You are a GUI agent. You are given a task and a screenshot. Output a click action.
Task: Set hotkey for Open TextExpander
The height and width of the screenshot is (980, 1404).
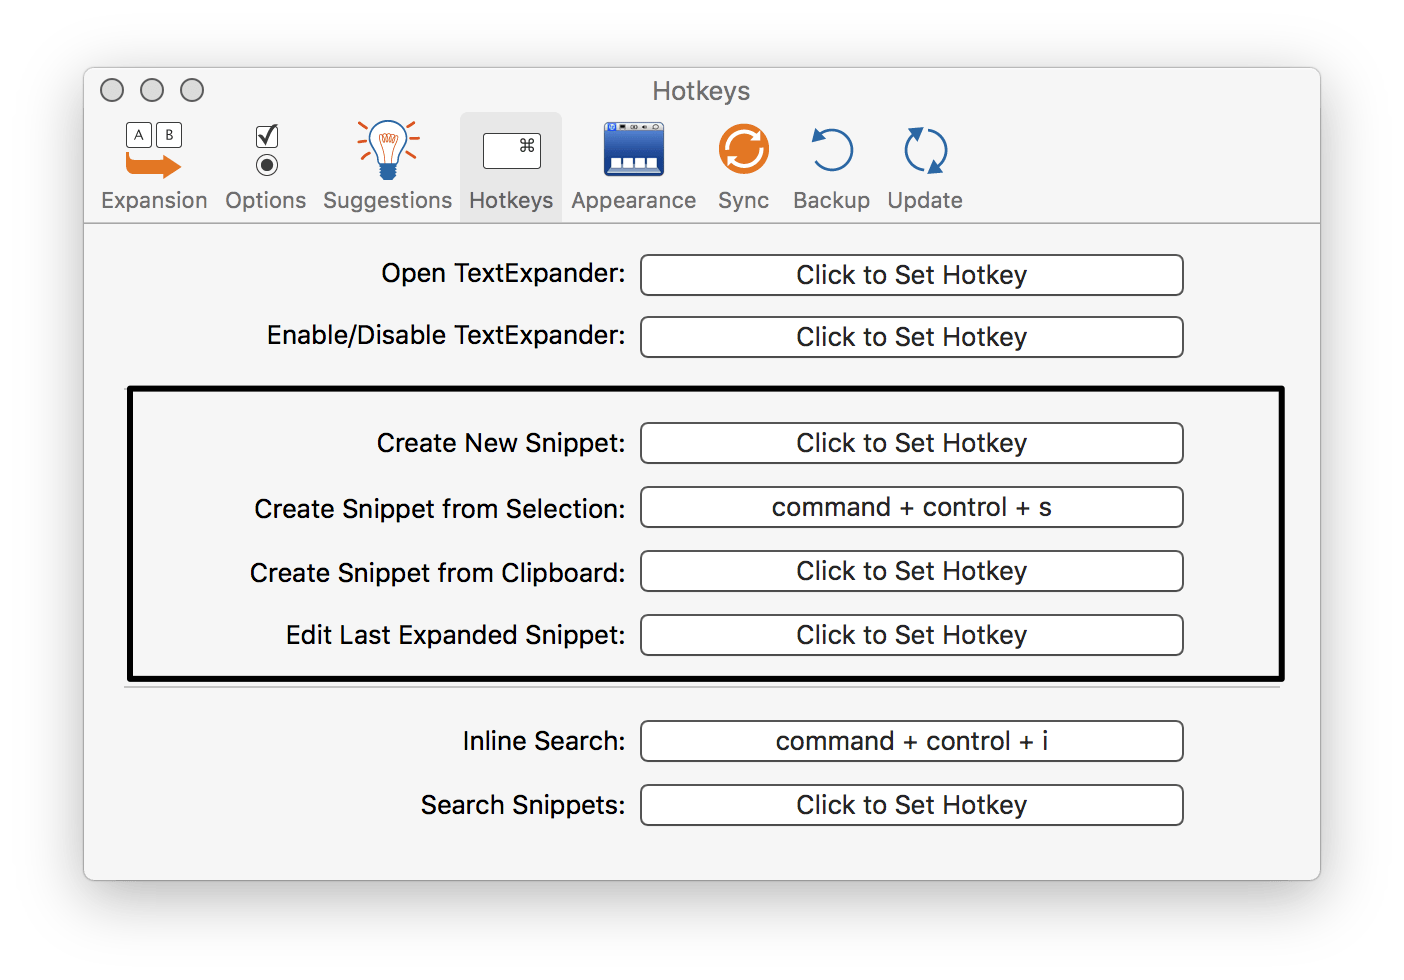click(911, 275)
